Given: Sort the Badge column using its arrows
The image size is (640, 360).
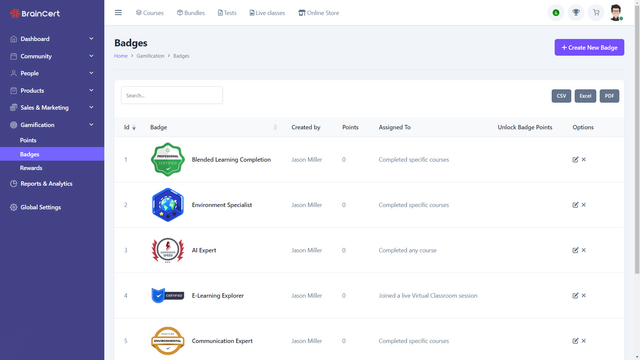Looking at the screenshot, I should click(275, 127).
